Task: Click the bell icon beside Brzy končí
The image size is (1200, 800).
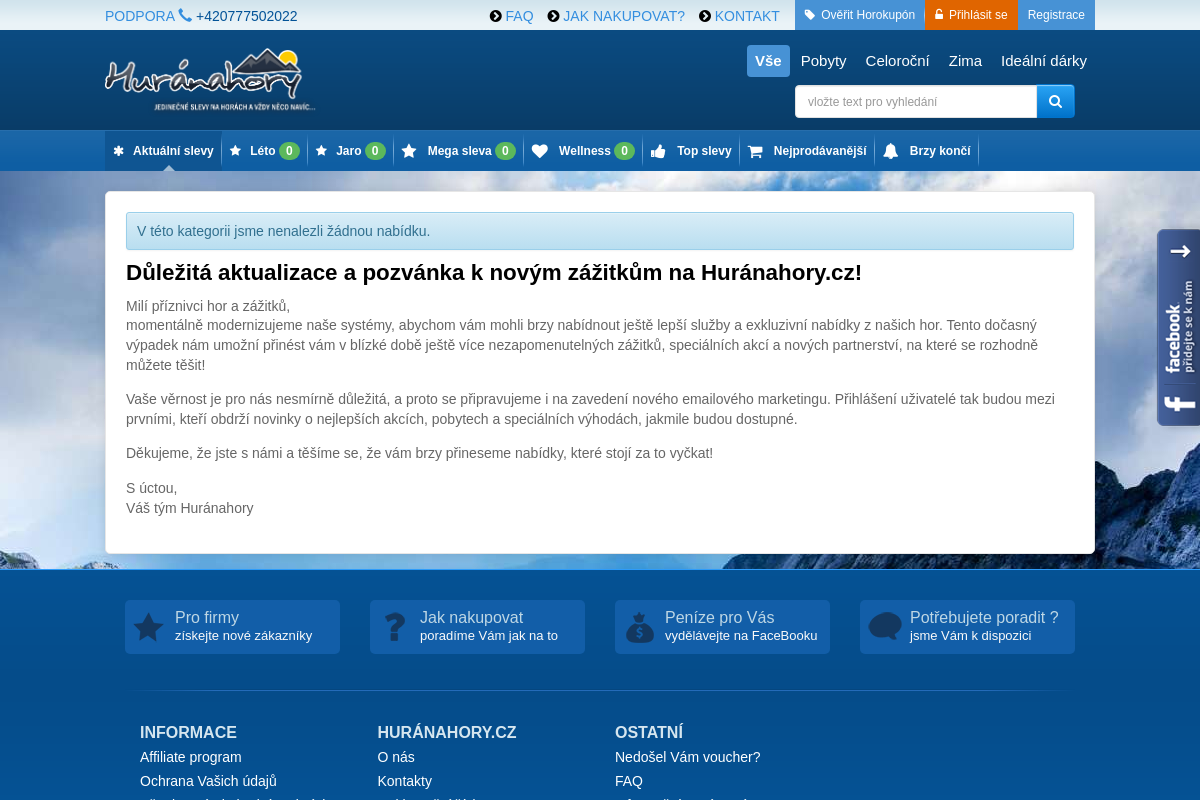Action: point(891,150)
